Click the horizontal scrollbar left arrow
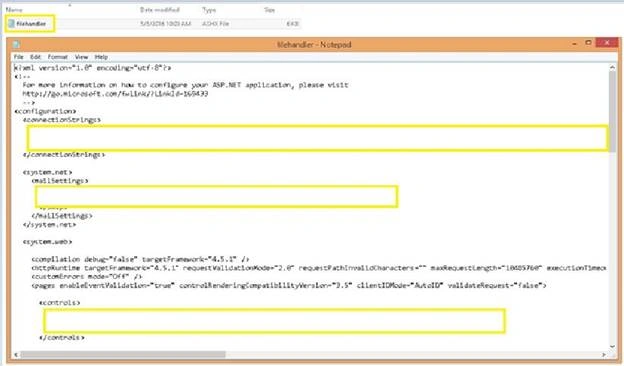 coord(16,354)
